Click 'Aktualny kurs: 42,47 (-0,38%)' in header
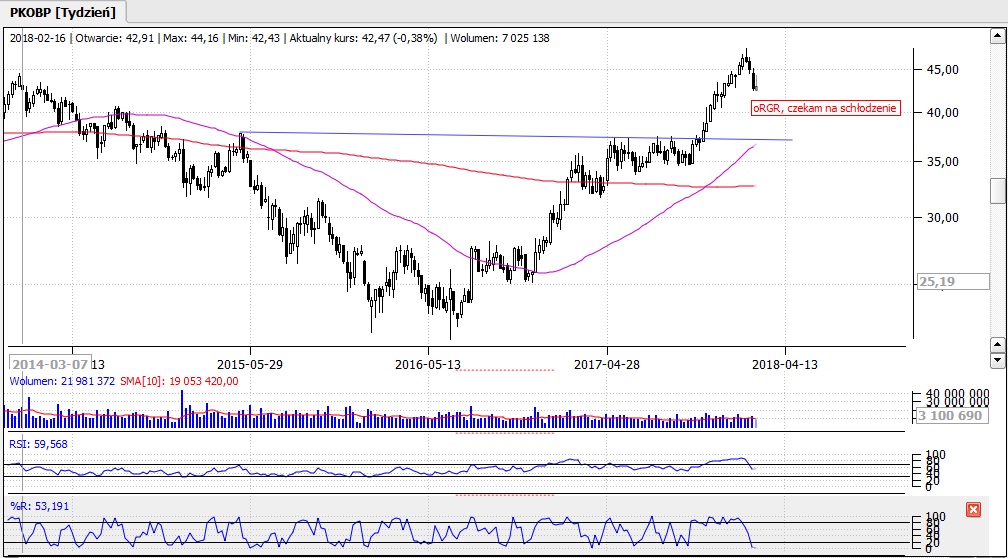Image resolution: width=1008 pixels, height=558 pixels. pyautogui.click(x=364, y=38)
